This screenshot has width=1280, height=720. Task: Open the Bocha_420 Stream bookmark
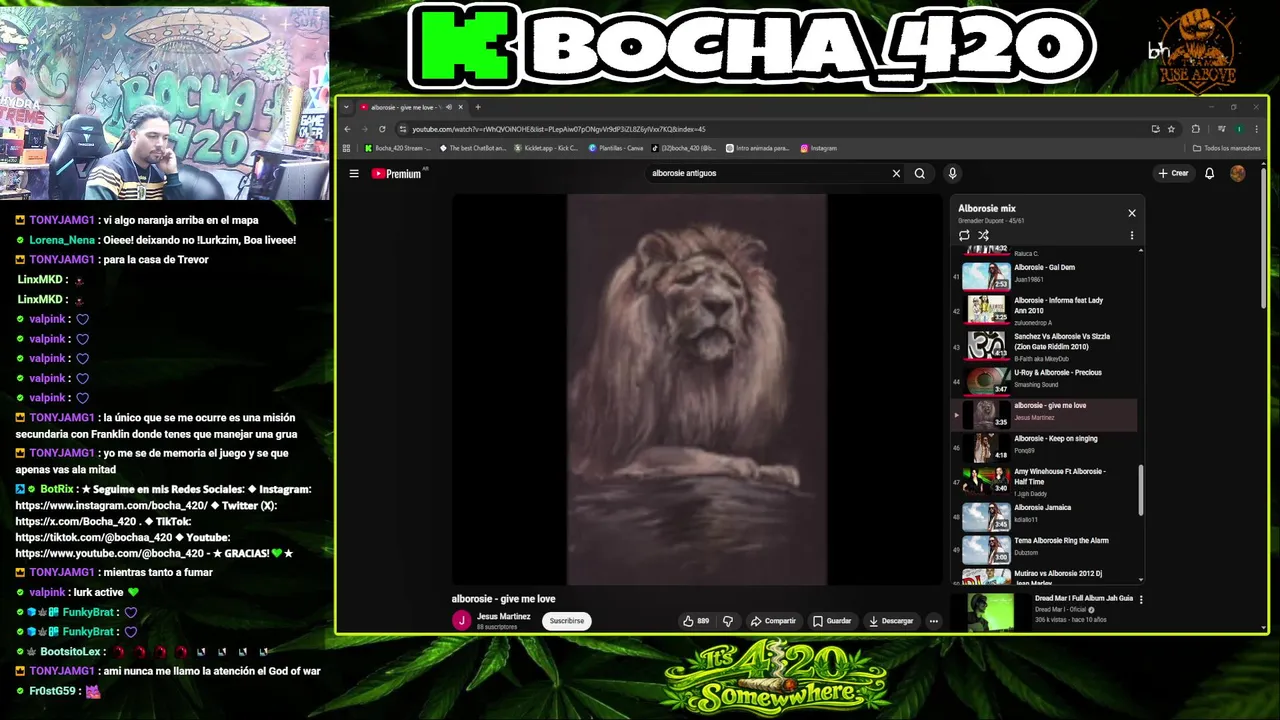tap(398, 148)
